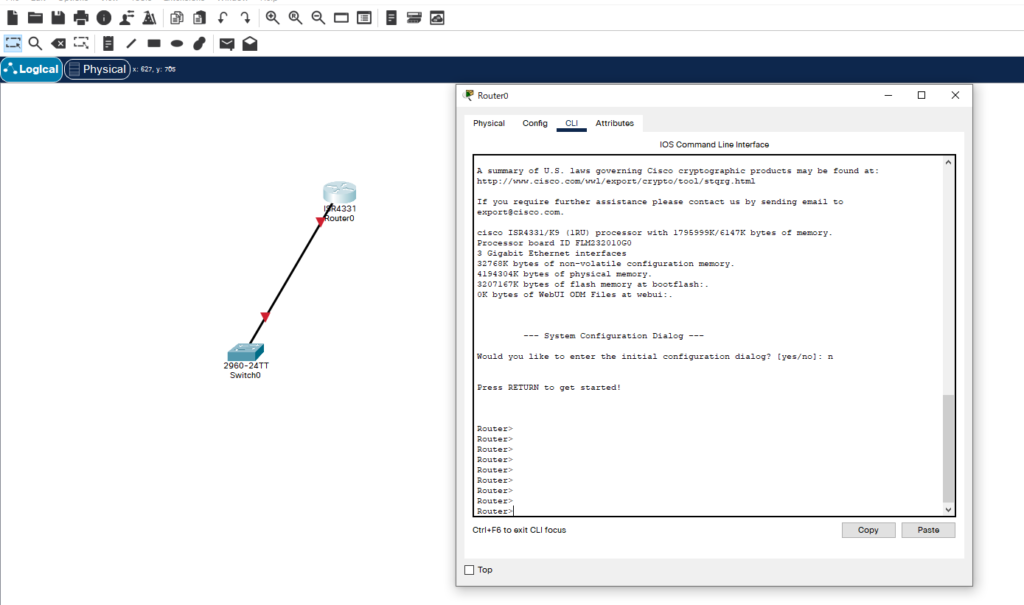Screen dimensions: 1024x605
Task: Print the workspace with the printer icon
Action: pyautogui.click(x=81, y=18)
